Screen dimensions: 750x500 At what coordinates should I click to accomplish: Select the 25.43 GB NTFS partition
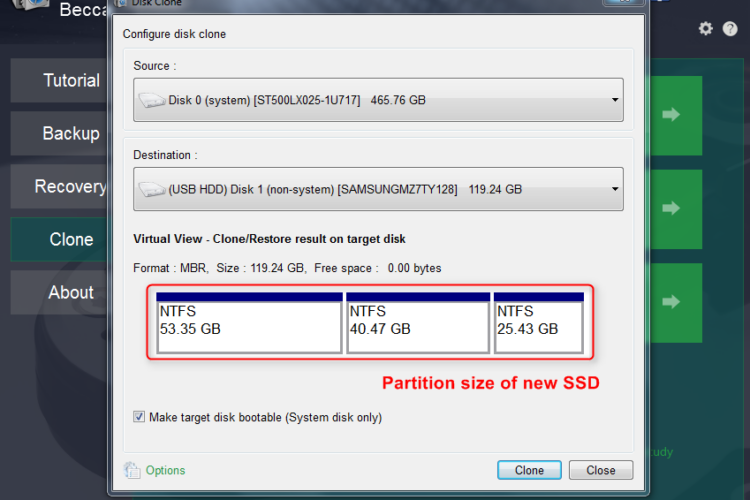(x=538, y=322)
